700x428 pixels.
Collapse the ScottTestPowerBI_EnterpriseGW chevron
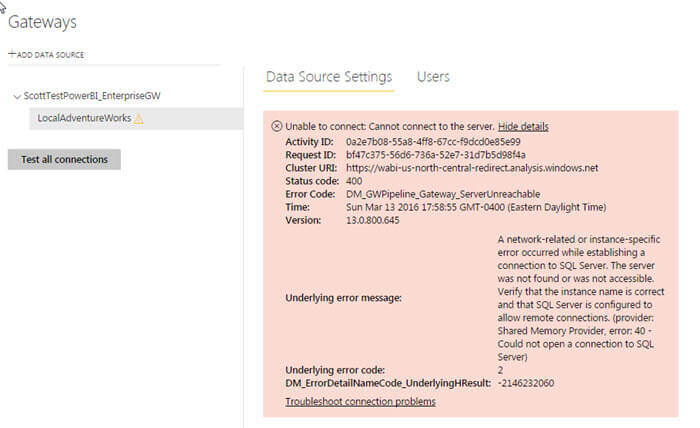click(x=16, y=97)
